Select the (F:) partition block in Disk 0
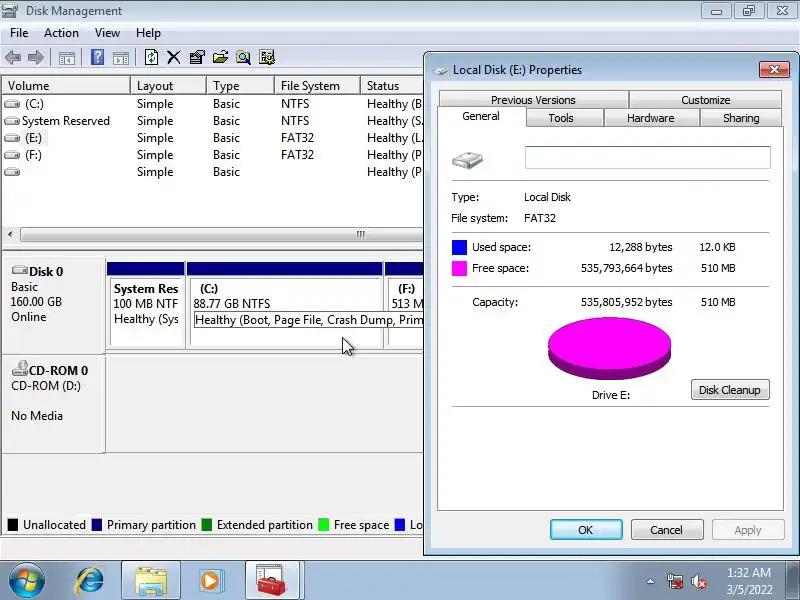 tap(404, 305)
